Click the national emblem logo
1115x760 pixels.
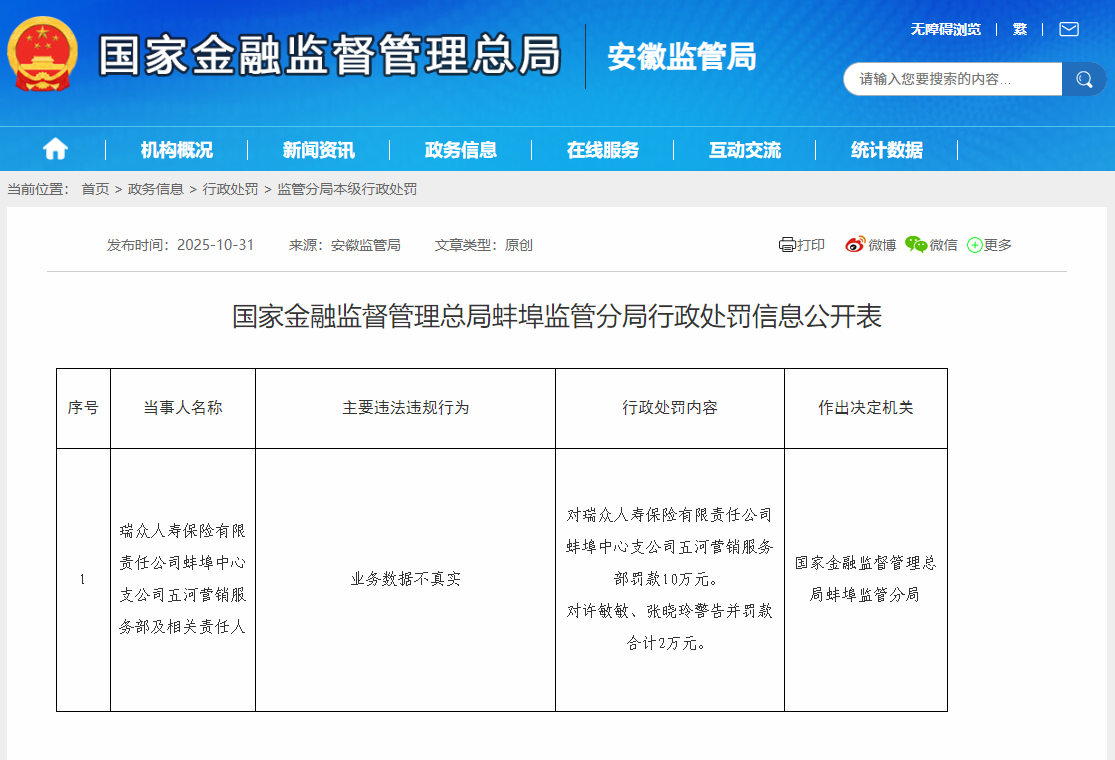(43, 54)
